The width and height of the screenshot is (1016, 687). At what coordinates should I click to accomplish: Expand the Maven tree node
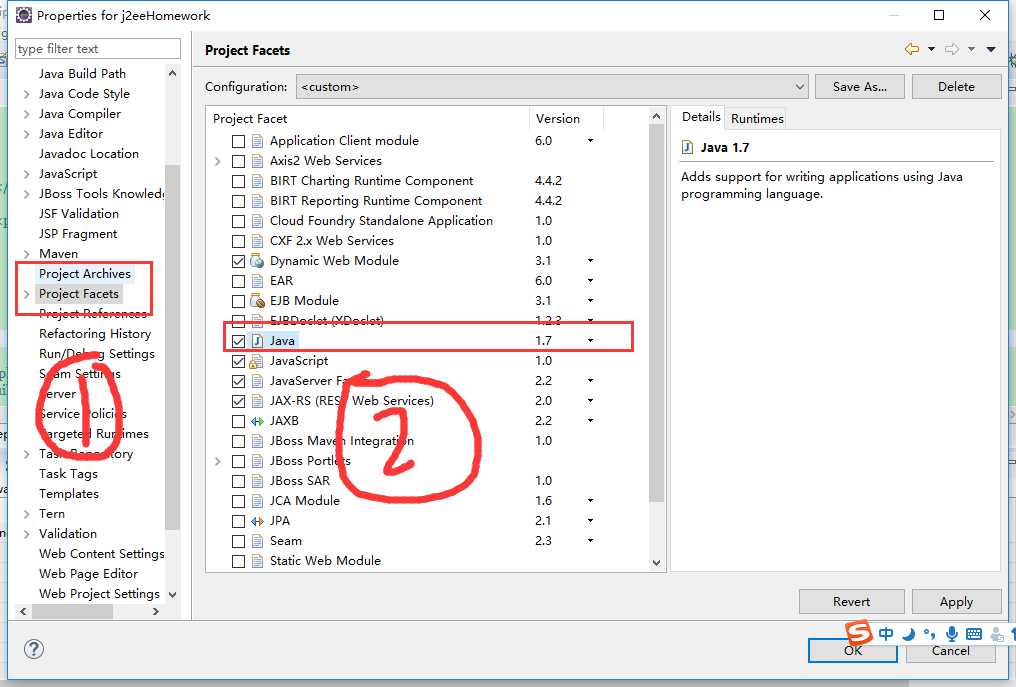[x=27, y=254]
